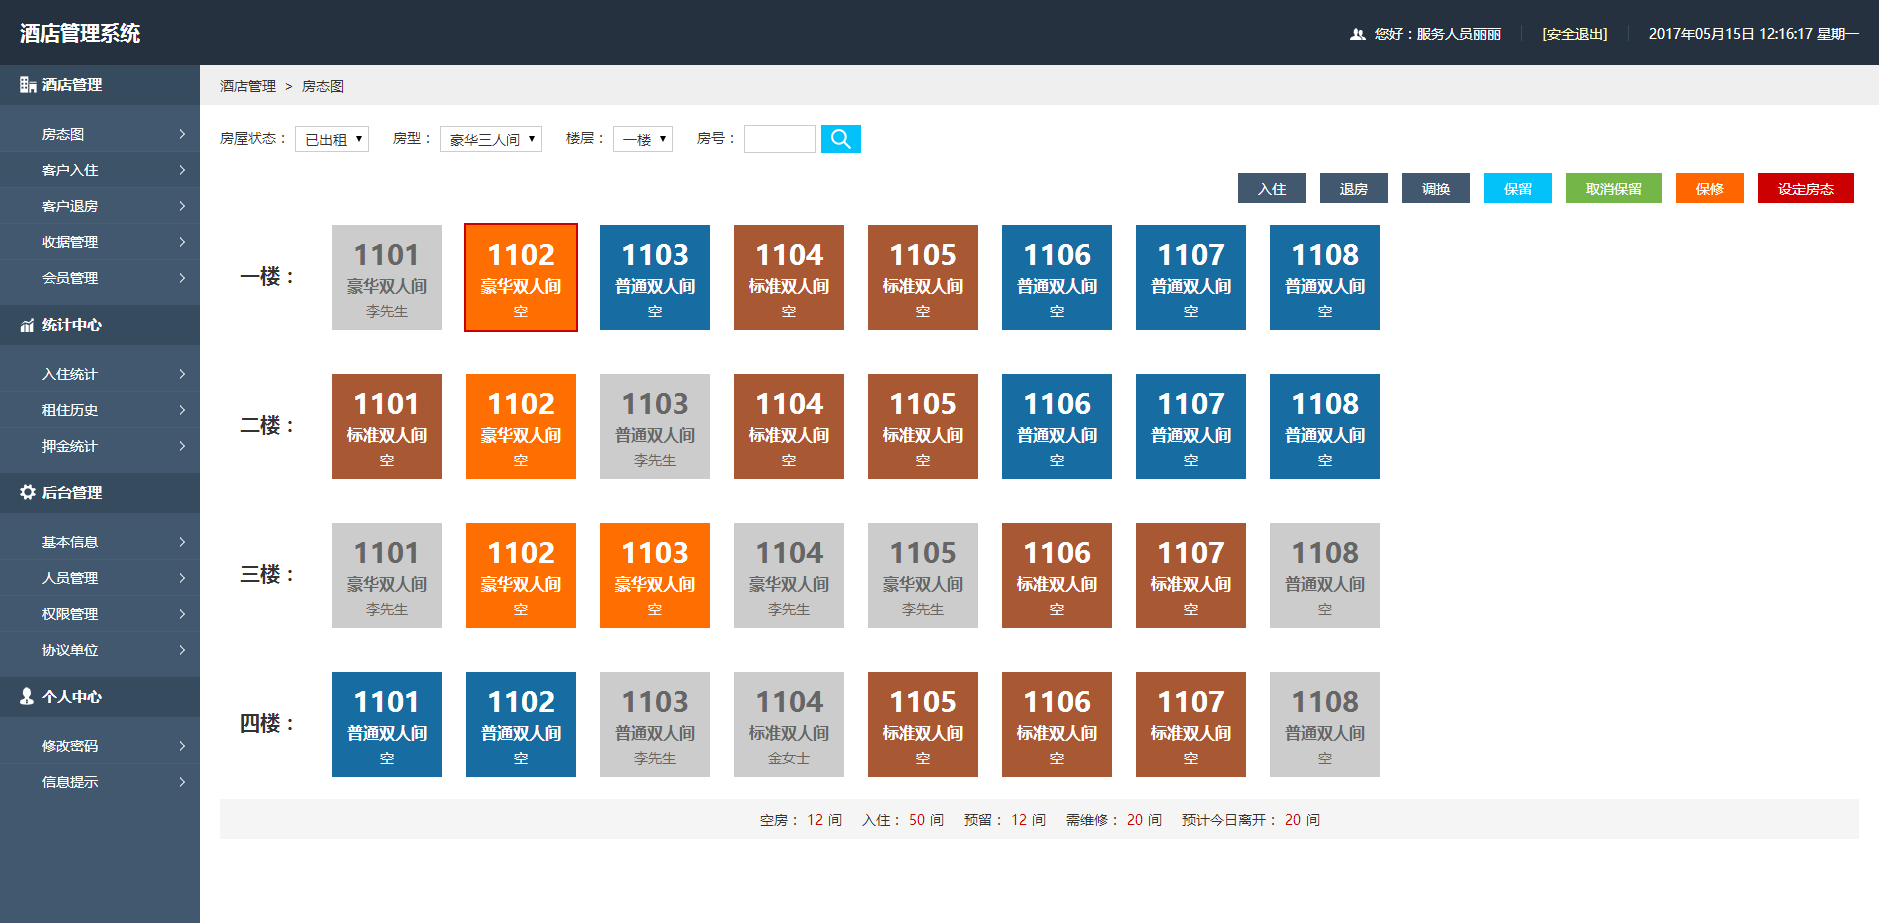Select third-floor room 1108 普通双人间
This screenshot has width=1879, height=923.
[x=1325, y=575]
